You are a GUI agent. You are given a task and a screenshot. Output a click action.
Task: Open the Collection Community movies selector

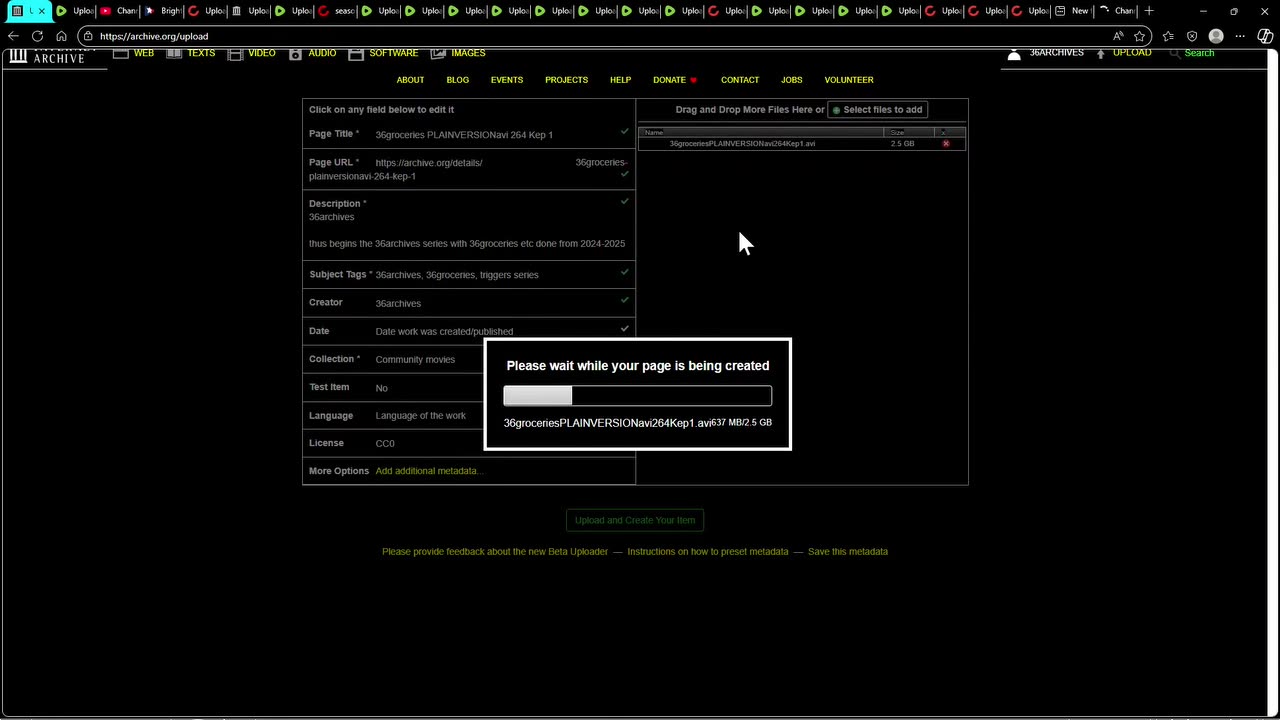click(415, 360)
